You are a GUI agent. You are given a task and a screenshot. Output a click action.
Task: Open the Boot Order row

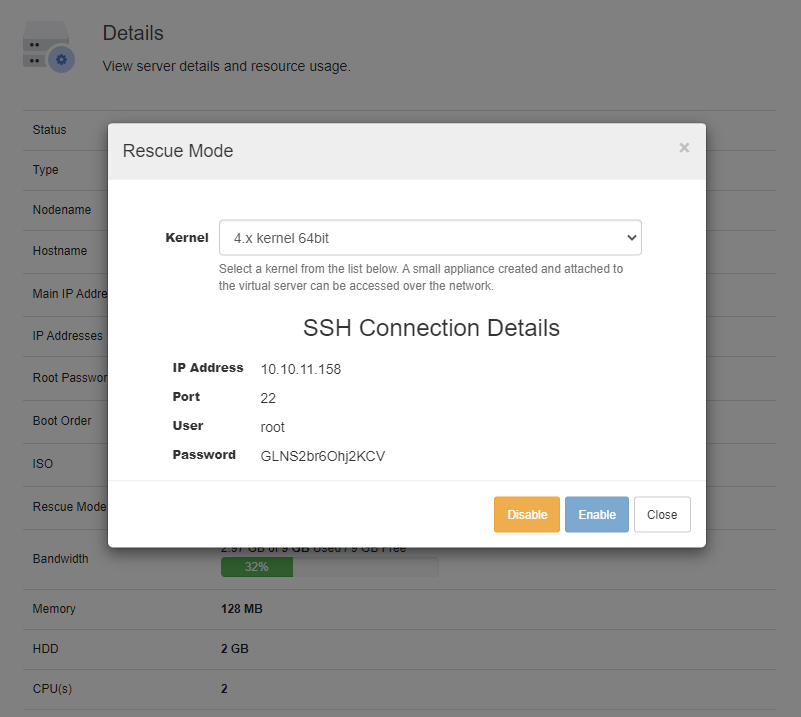62,421
